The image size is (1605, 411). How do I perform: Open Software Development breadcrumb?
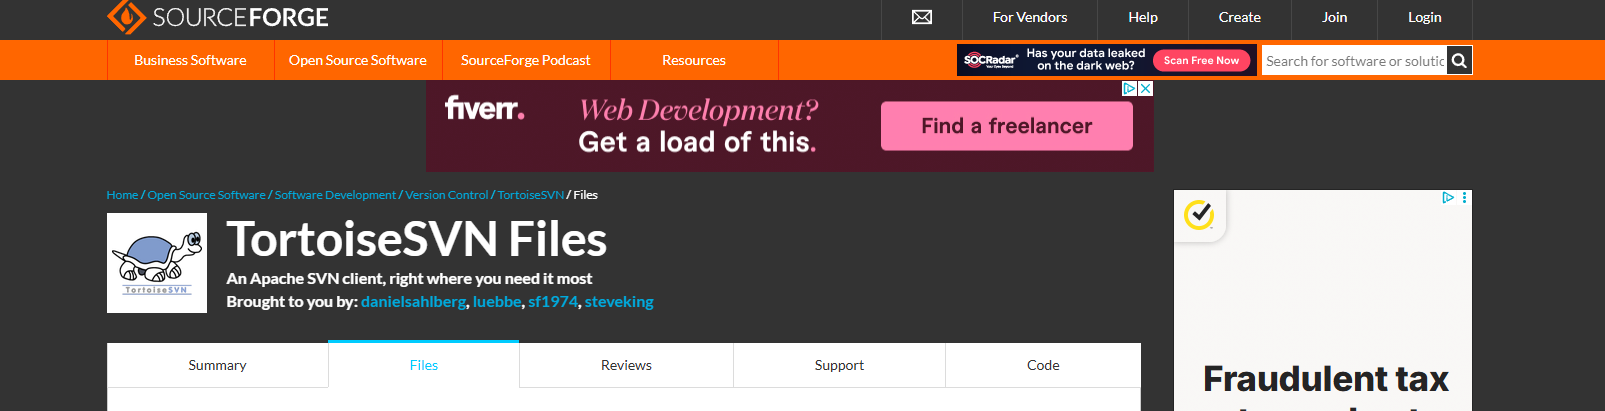pos(335,195)
